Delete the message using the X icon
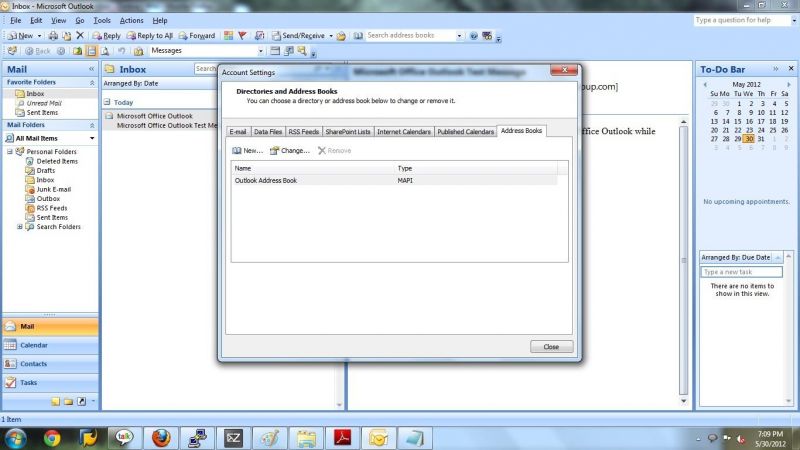This screenshot has height=450, width=800. pos(80,35)
